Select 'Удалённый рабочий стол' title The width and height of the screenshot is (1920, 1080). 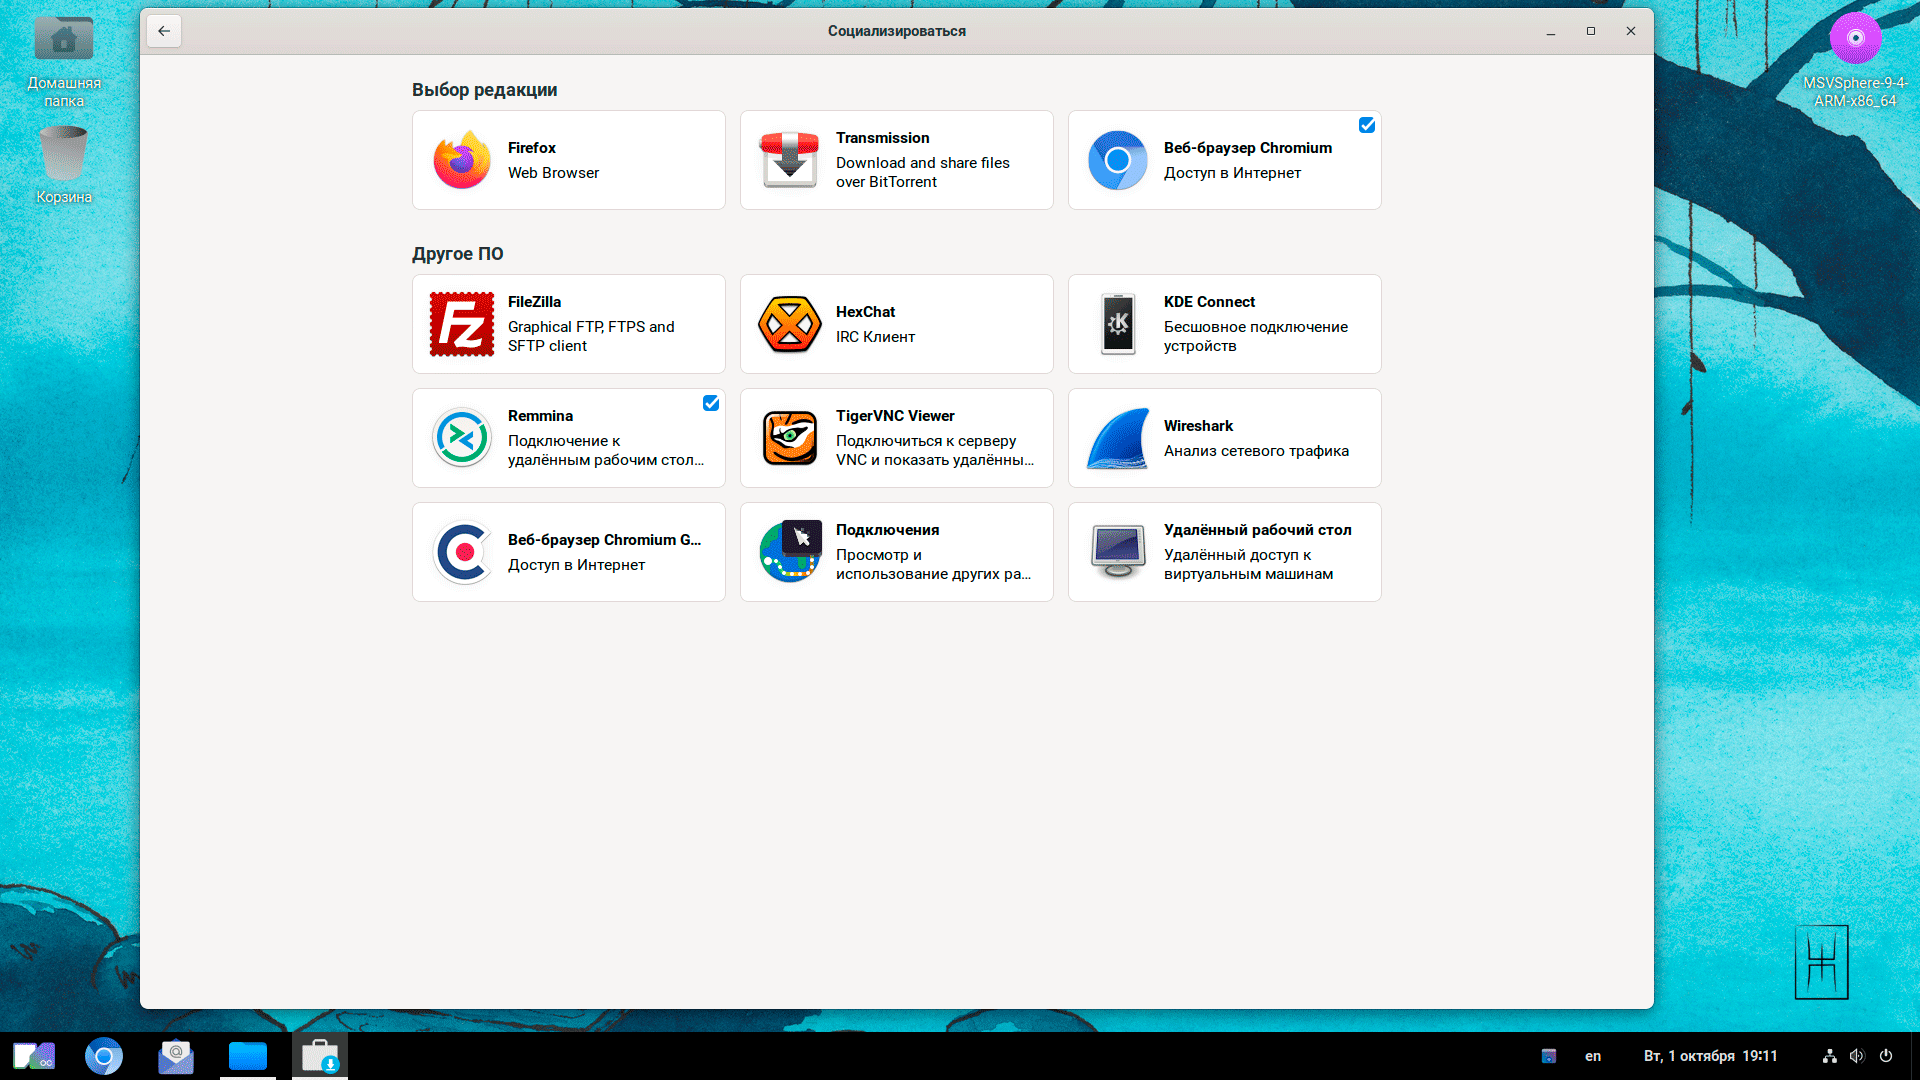[1258, 530]
